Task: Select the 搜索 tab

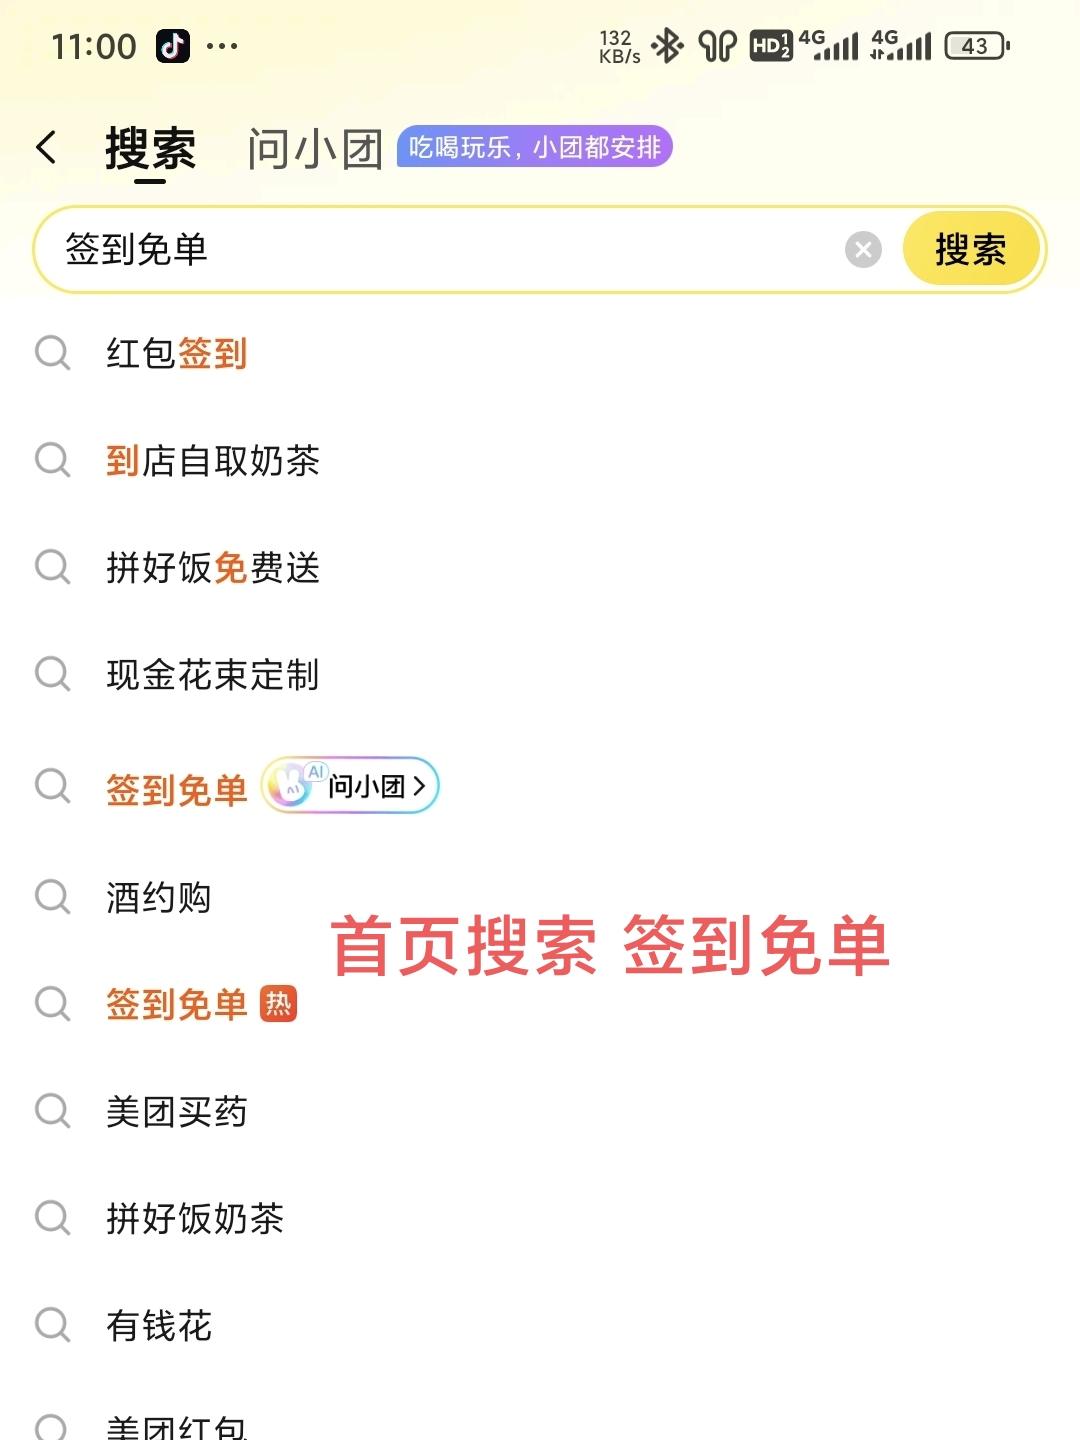Action: click(x=150, y=149)
